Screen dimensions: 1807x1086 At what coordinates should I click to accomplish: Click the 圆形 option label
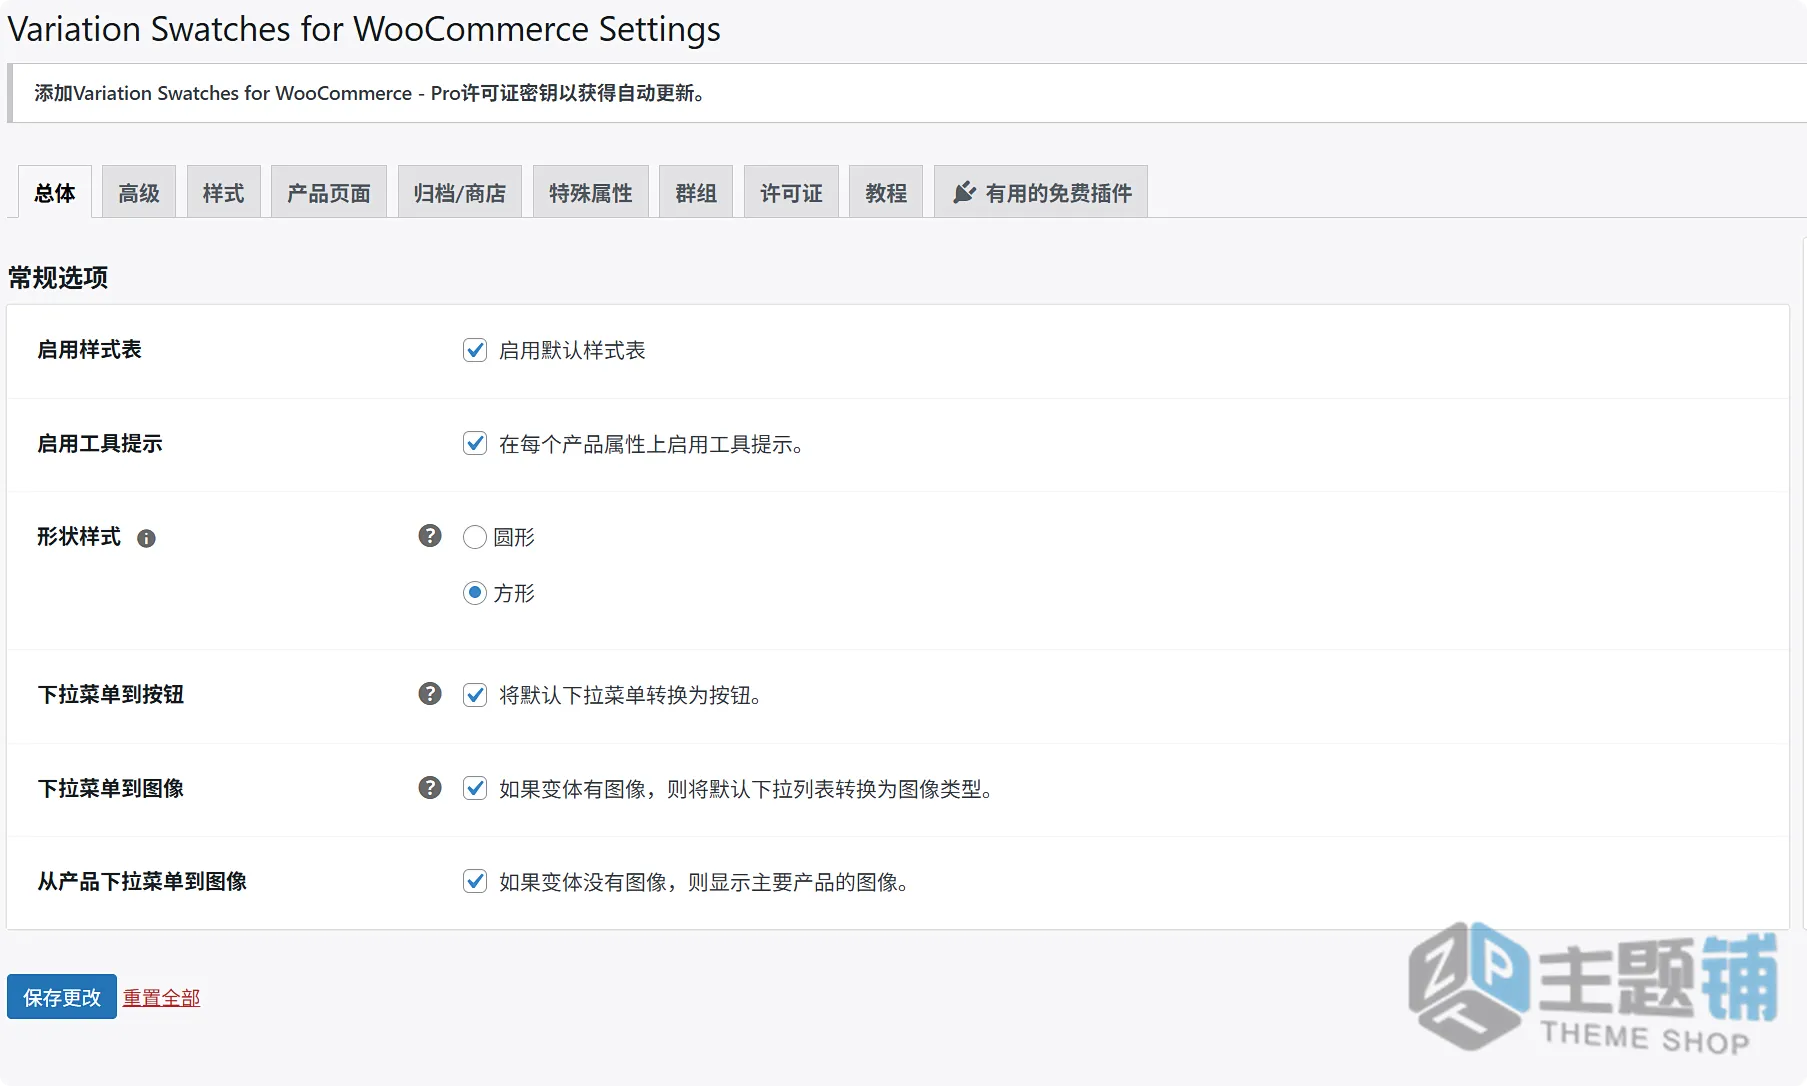pyautogui.click(x=514, y=537)
